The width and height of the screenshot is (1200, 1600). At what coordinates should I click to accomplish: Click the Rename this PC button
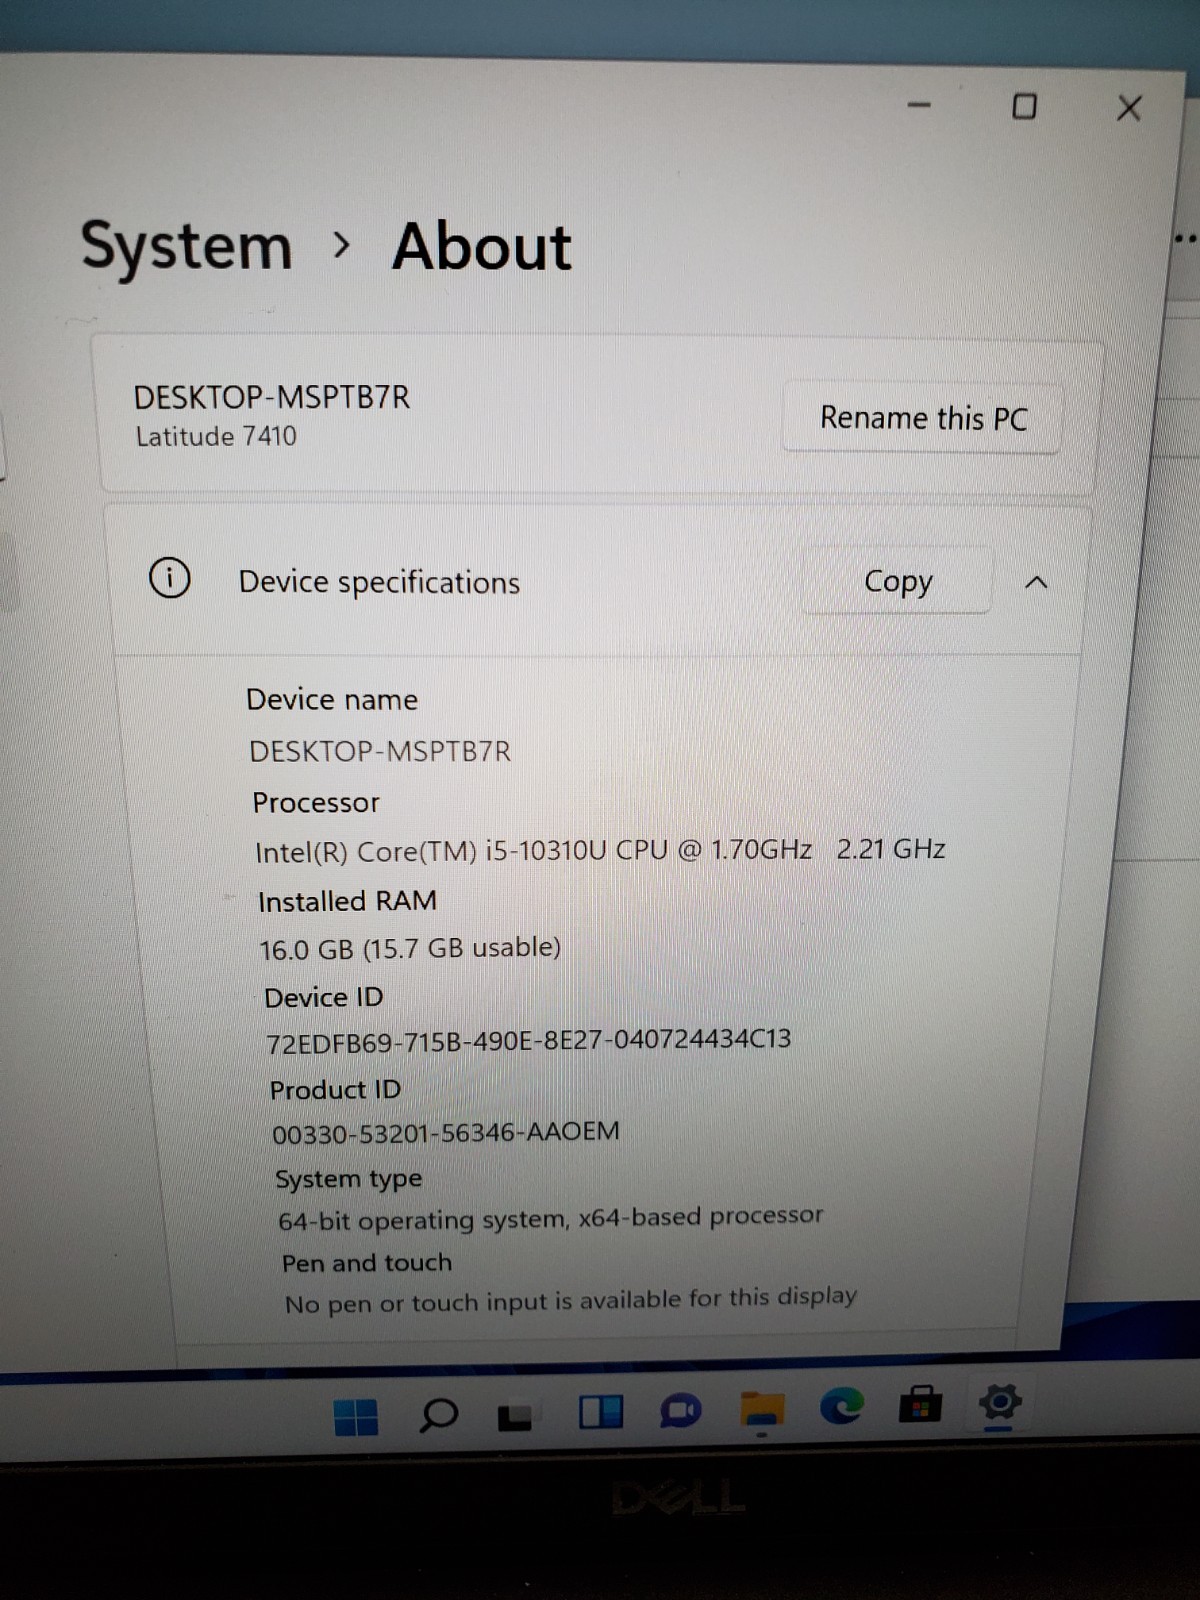click(x=922, y=417)
